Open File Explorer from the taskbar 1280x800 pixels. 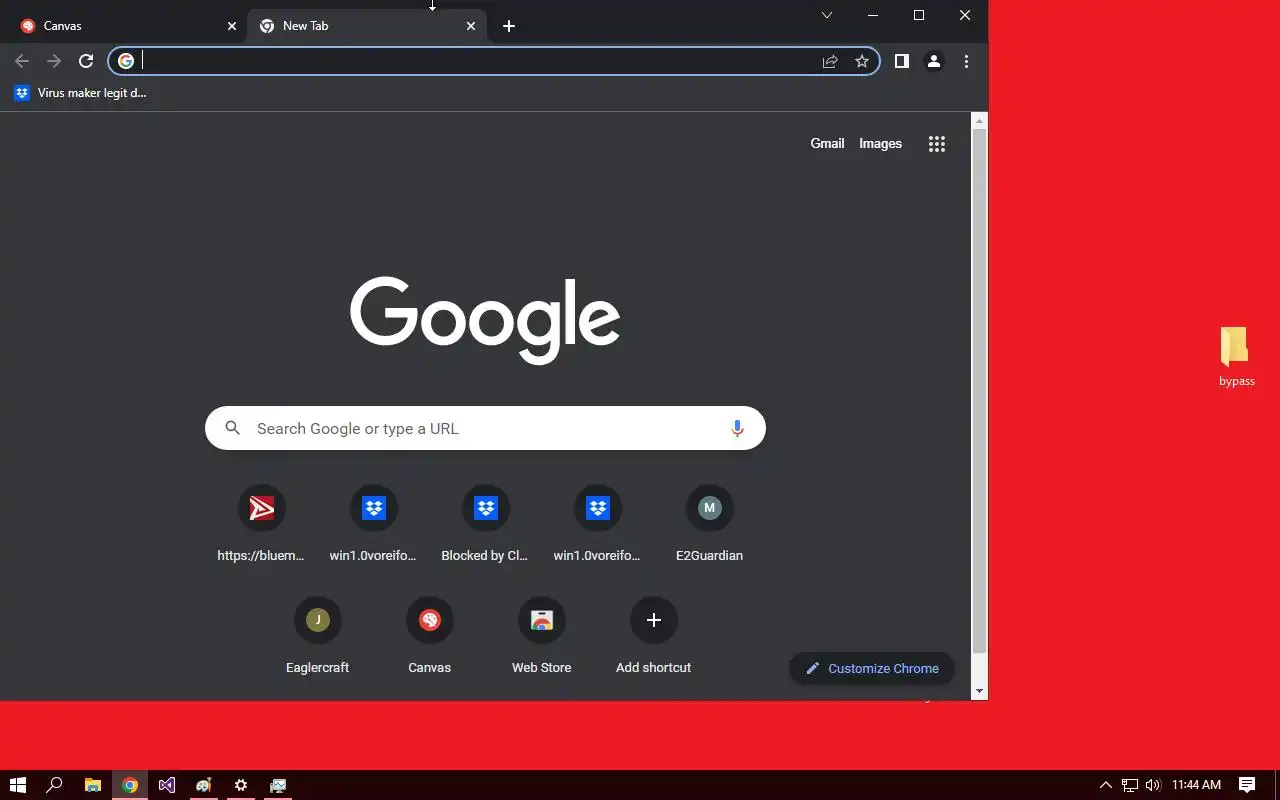[x=92, y=785]
